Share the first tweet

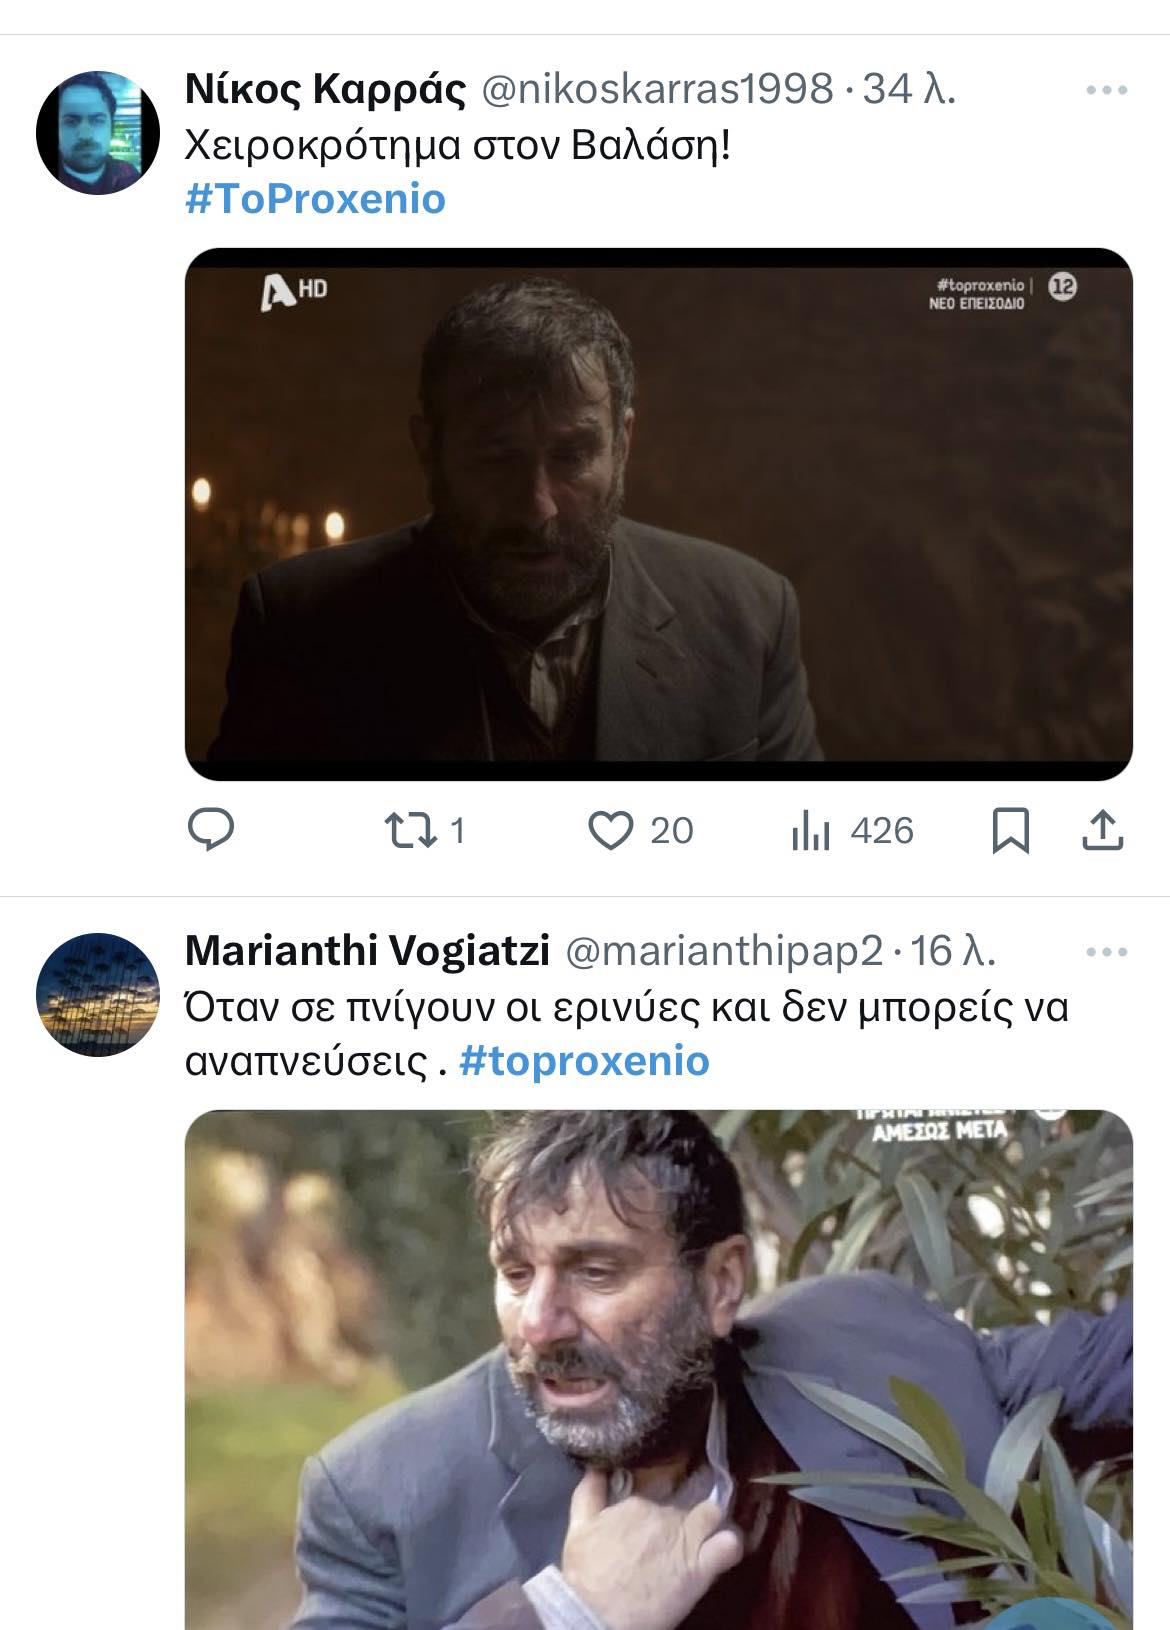(x=1103, y=830)
